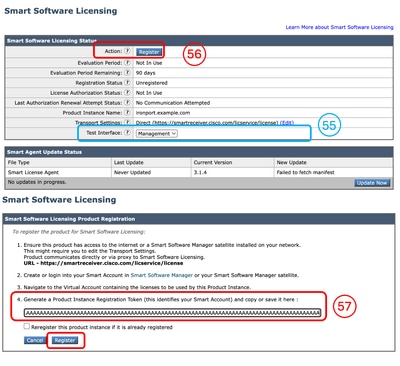400x366 pixels.
Task: Click the registration token input field
Action: [172, 313]
